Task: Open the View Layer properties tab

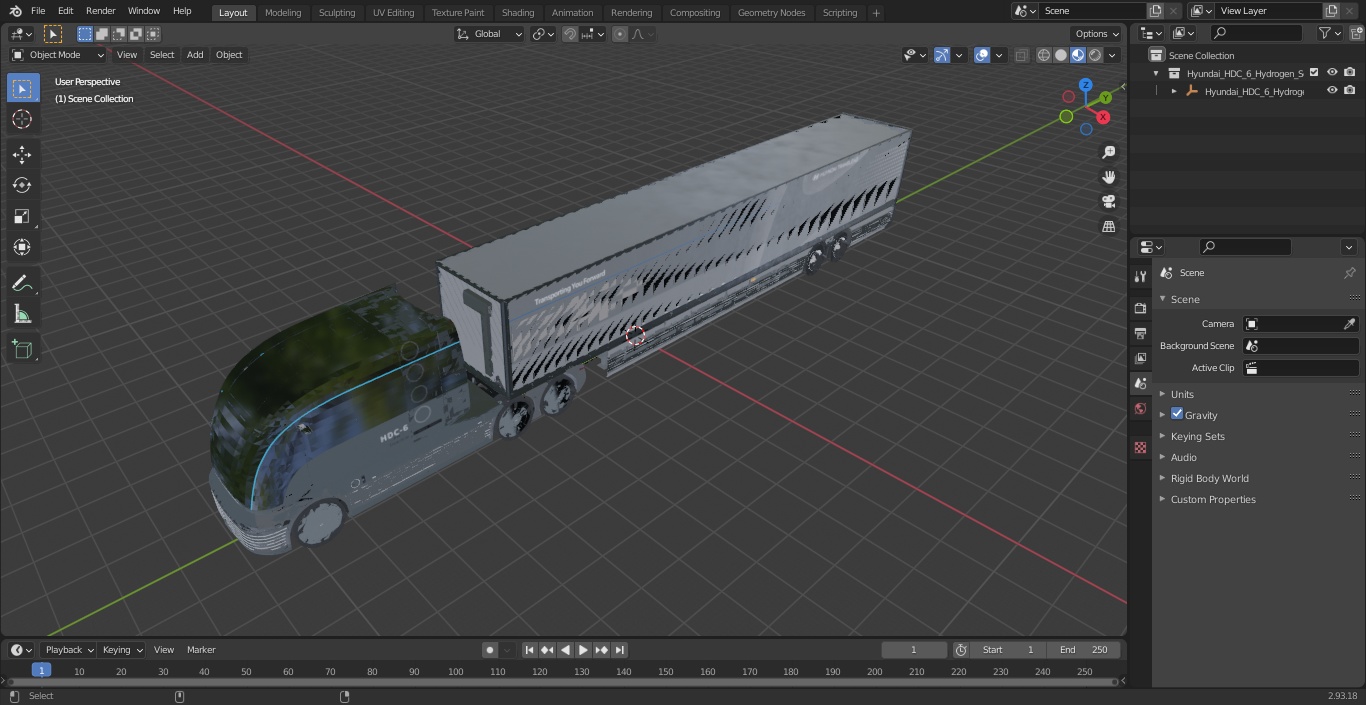Action: click(x=1140, y=358)
